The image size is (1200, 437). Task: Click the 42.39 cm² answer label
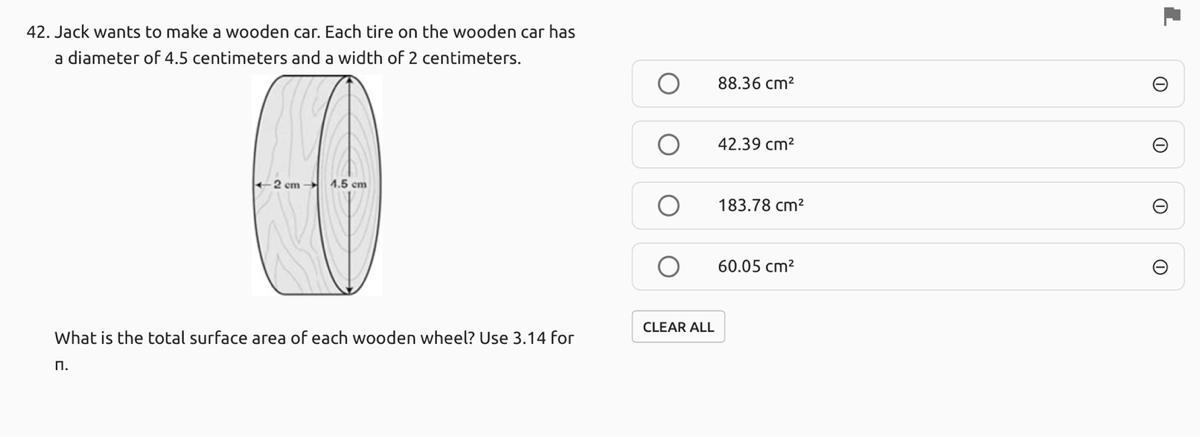[x=756, y=145]
